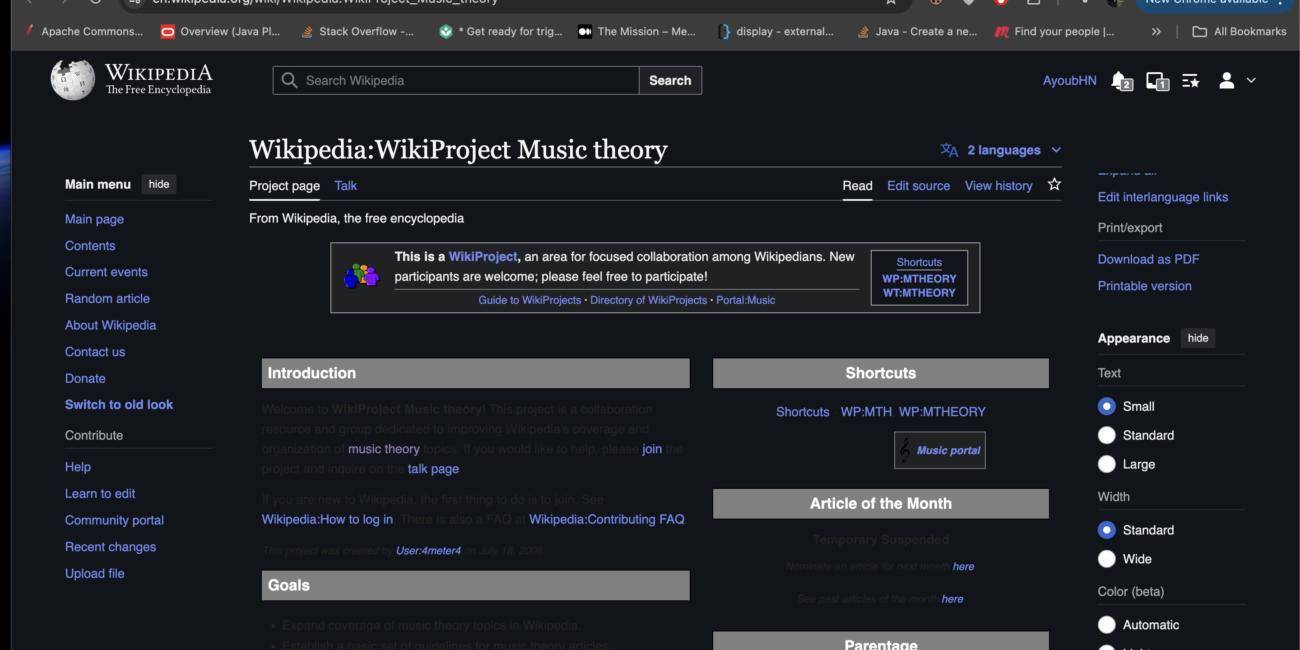Open display - external... bookmark
The height and width of the screenshot is (650, 1300).
(776, 32)
